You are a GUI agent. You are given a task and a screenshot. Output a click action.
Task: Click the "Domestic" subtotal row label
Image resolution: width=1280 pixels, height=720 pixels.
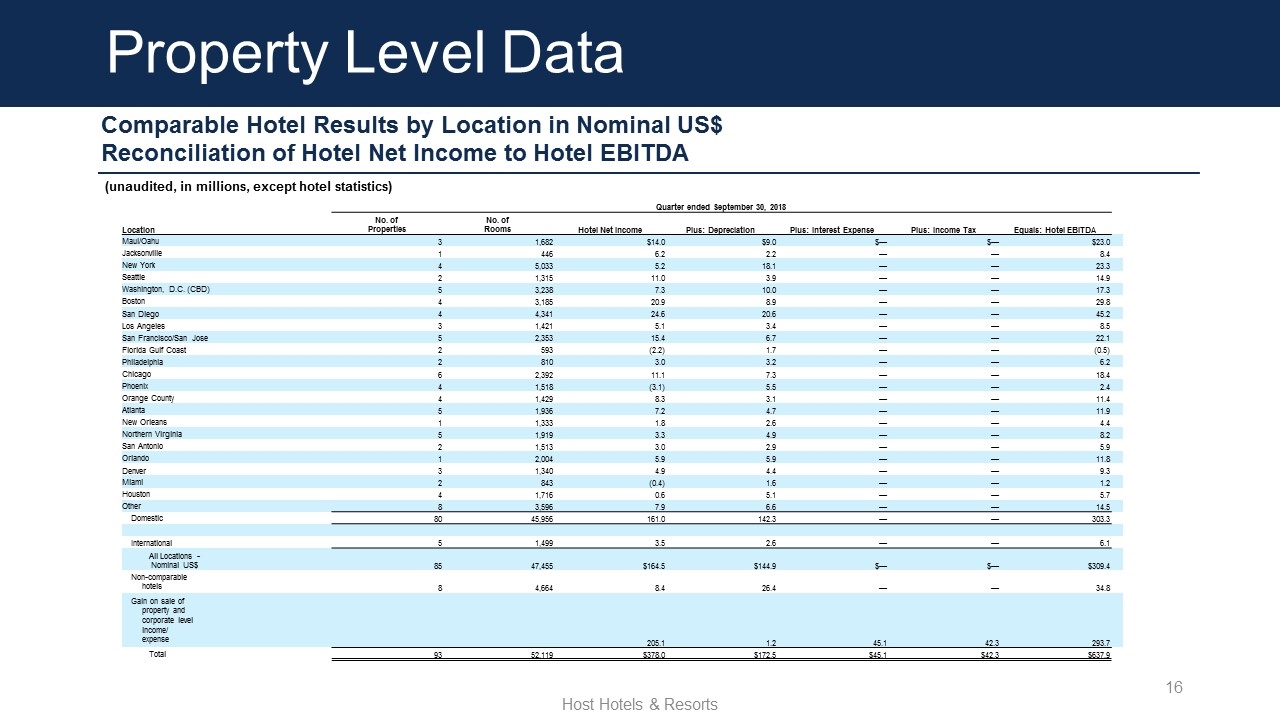click(147, 518)
